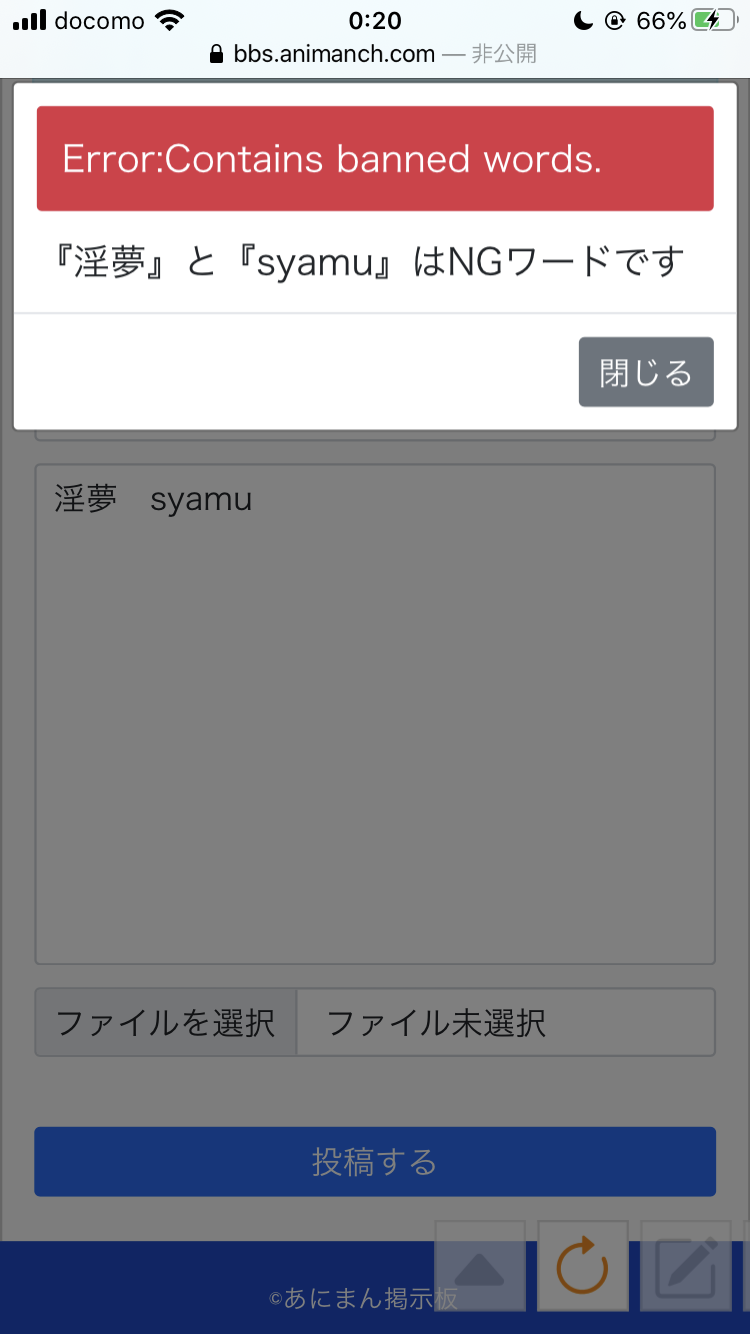Tap the scroll-to-top triangle icon
Viewport: 750px width, 1334px height.
click(480, 1266)
